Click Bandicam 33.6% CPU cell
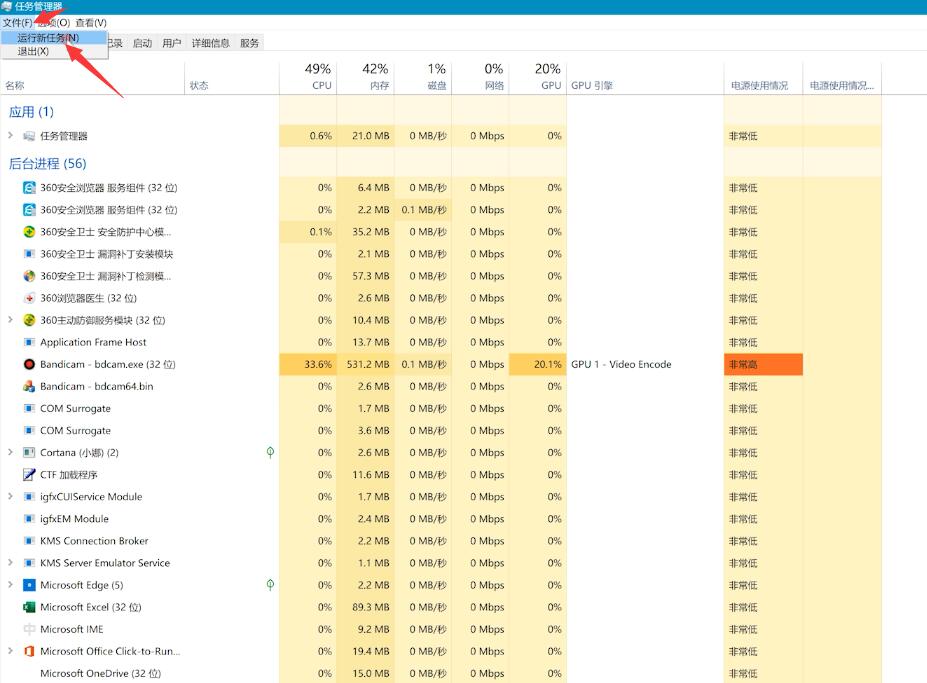Screen dimensions: 927x683 point(308,364)
